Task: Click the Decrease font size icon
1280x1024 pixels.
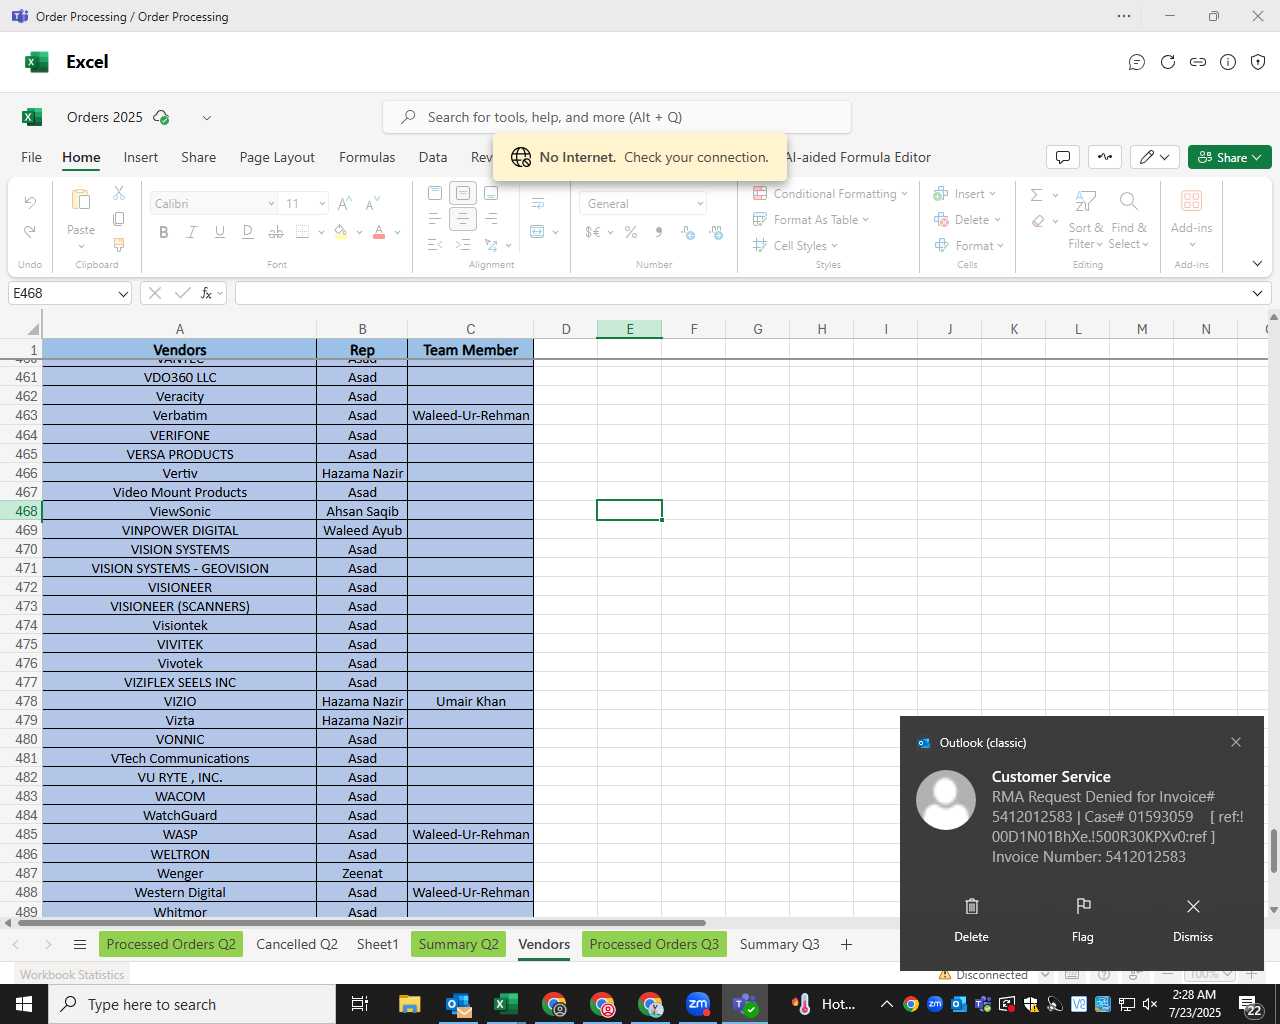Action: pos(372,204)
